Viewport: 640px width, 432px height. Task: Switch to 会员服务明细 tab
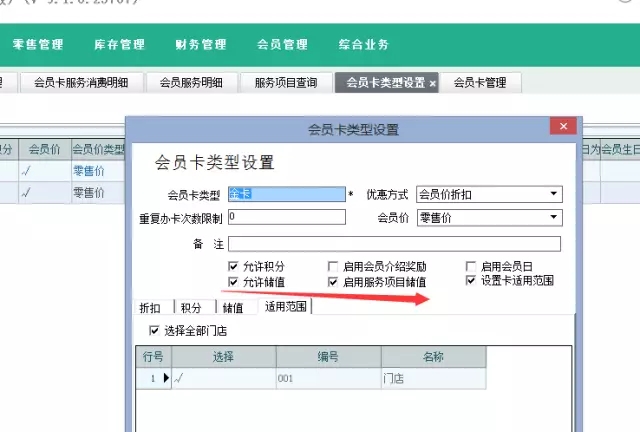pos(191,83)
